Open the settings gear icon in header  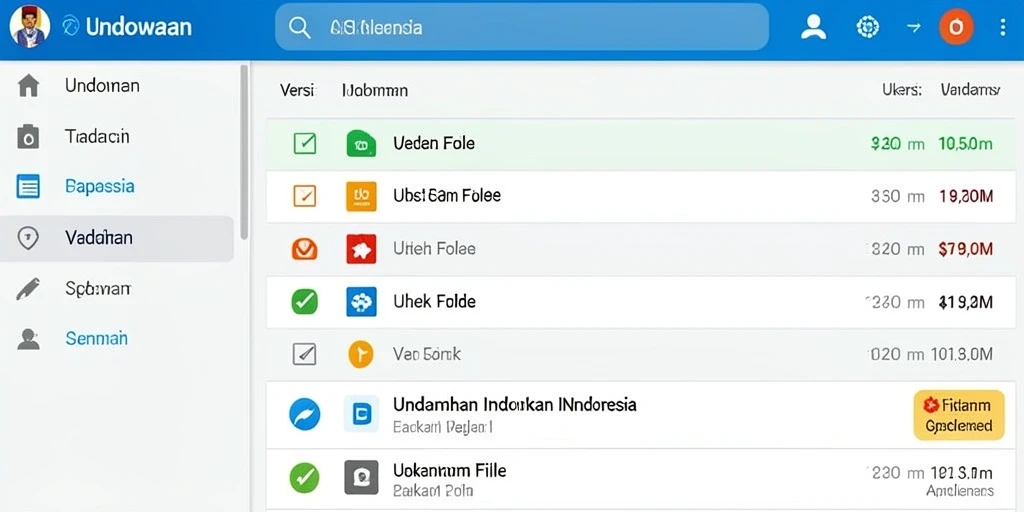point(867,27)
